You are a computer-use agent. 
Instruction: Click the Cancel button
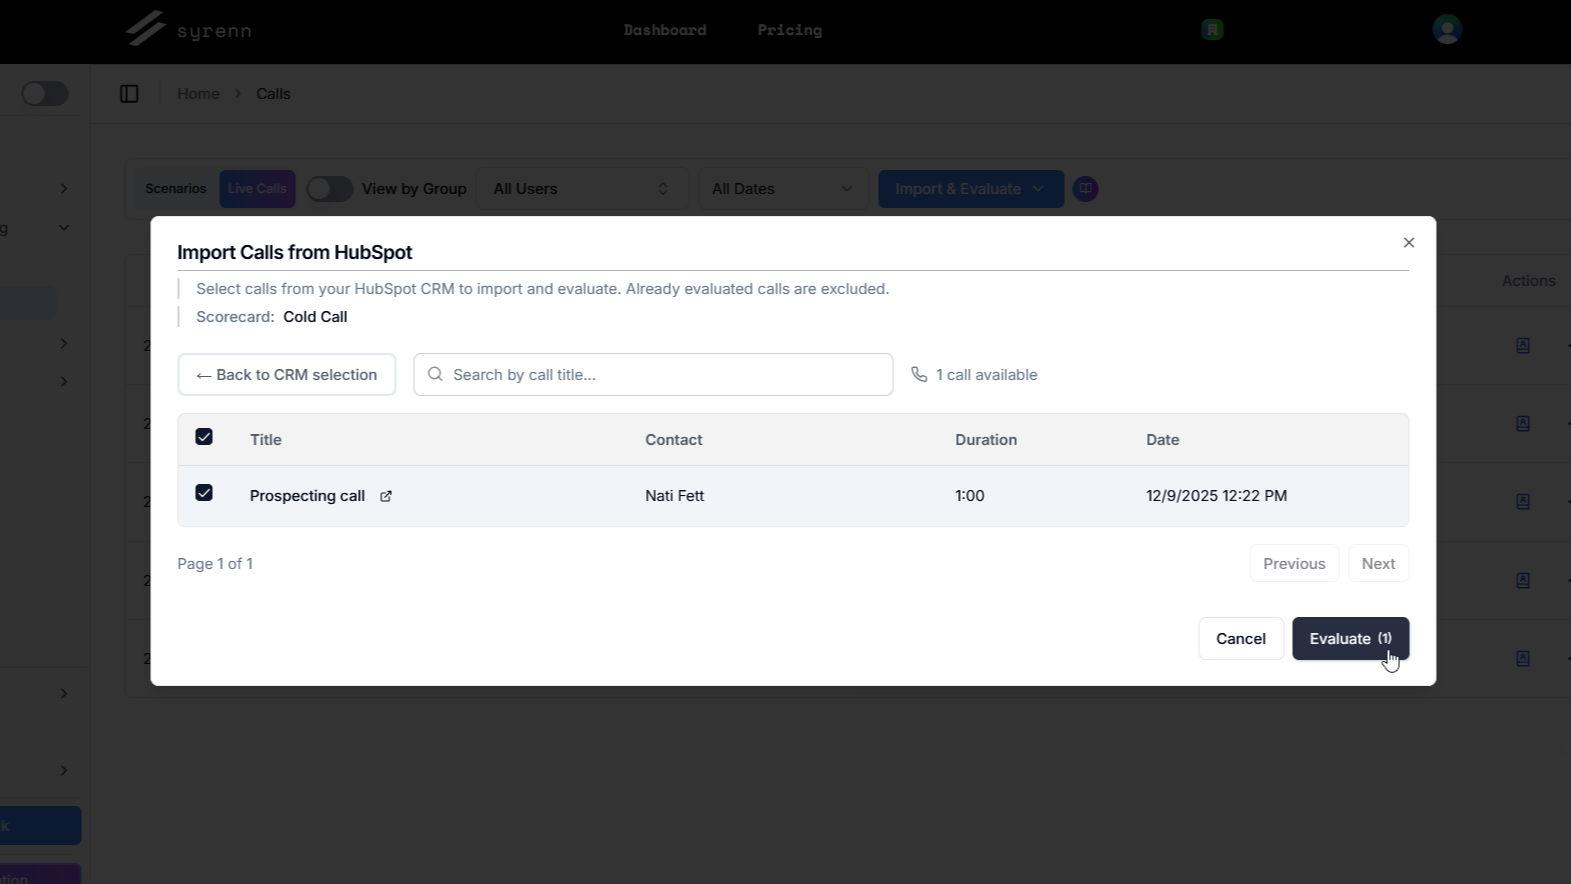(1241, 638)
